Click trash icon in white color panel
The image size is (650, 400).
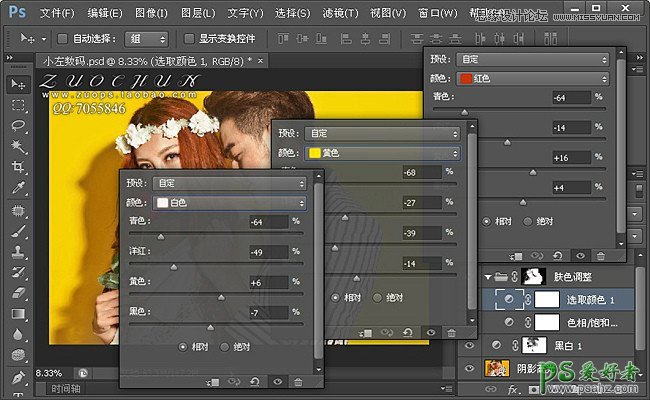click(297, 381)
